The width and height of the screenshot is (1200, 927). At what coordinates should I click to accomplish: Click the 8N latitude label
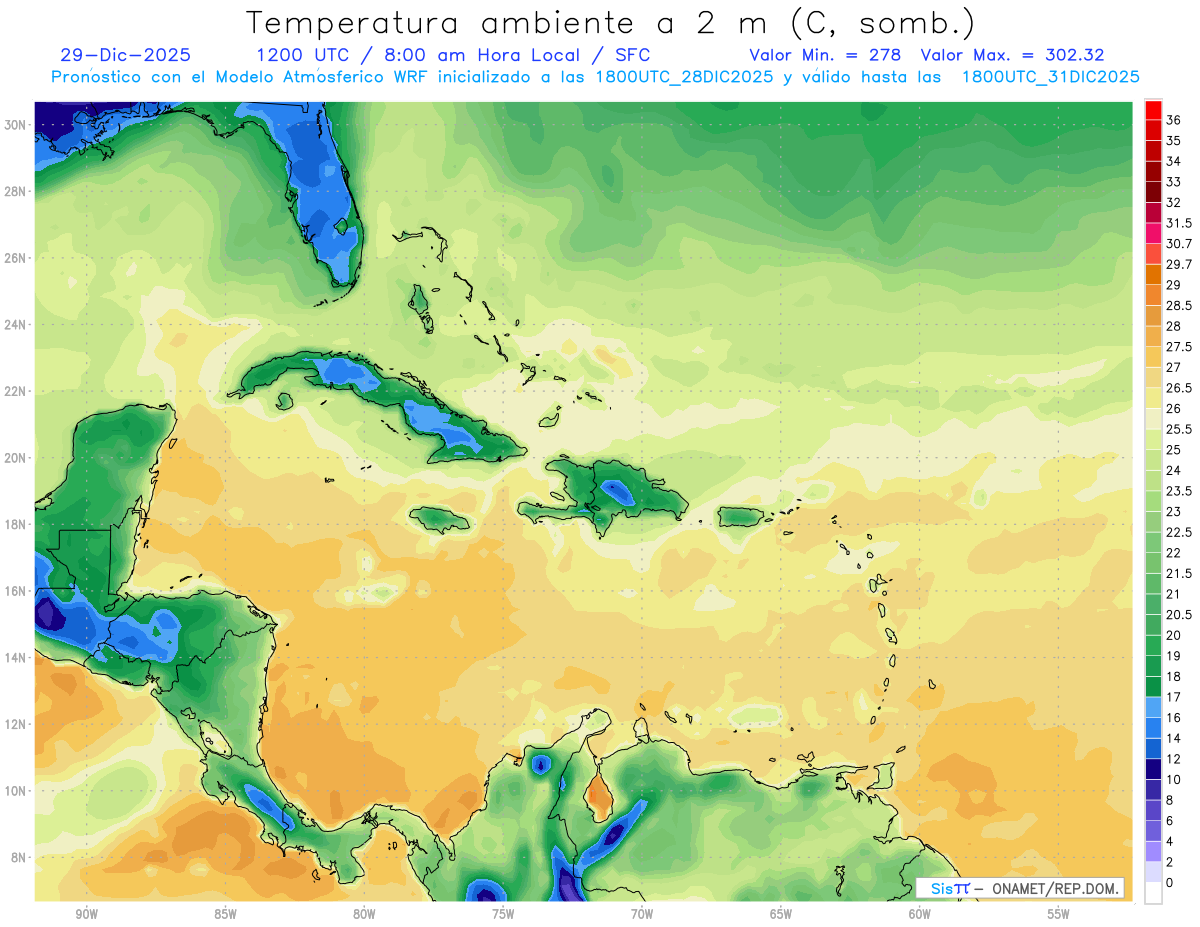[20, 857]
